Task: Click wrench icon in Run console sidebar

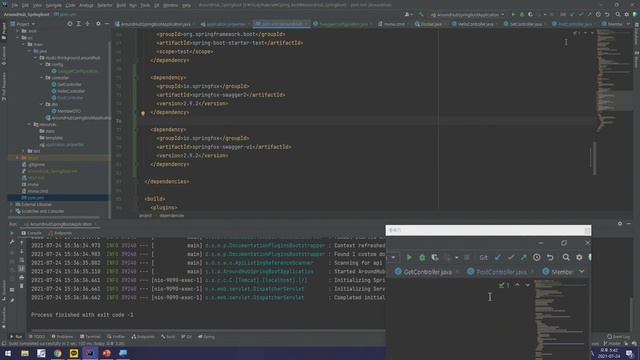Action: click(x=12, y=242)
